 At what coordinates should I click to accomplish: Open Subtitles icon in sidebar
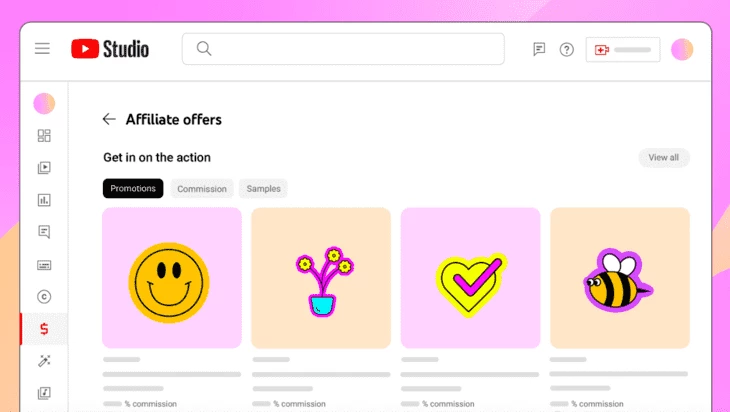point(44,265)
